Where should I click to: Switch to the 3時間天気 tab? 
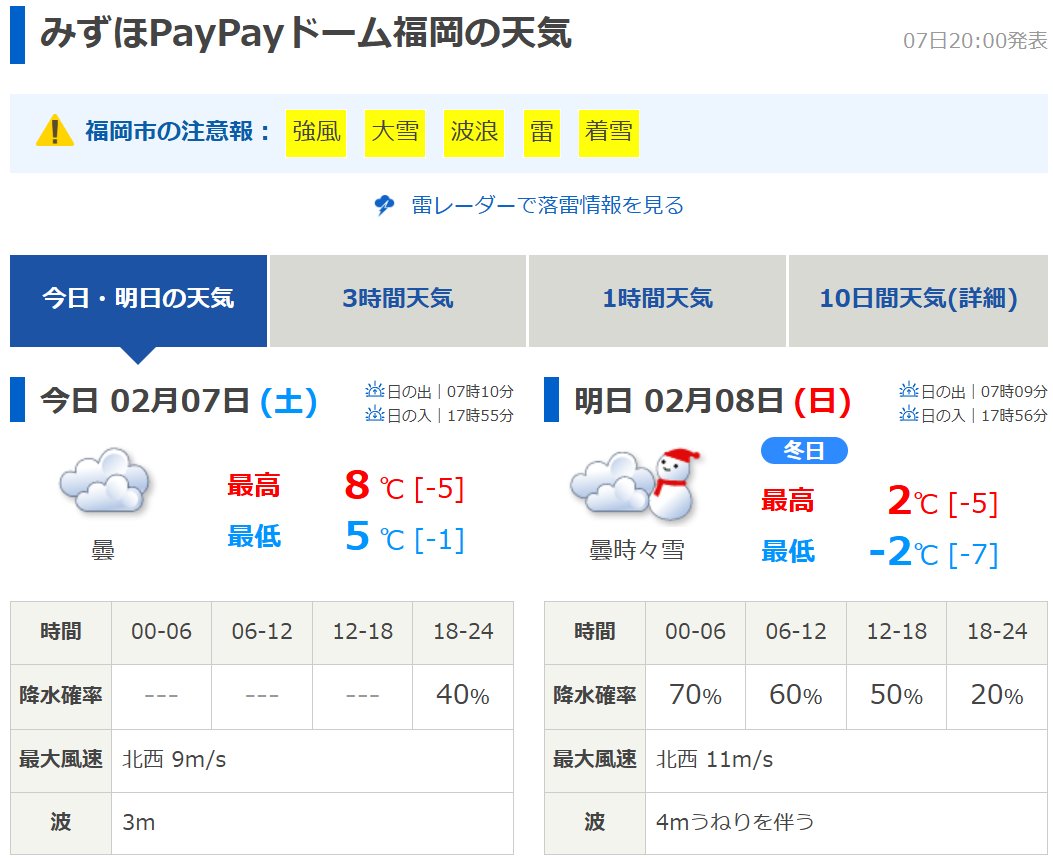398,301
